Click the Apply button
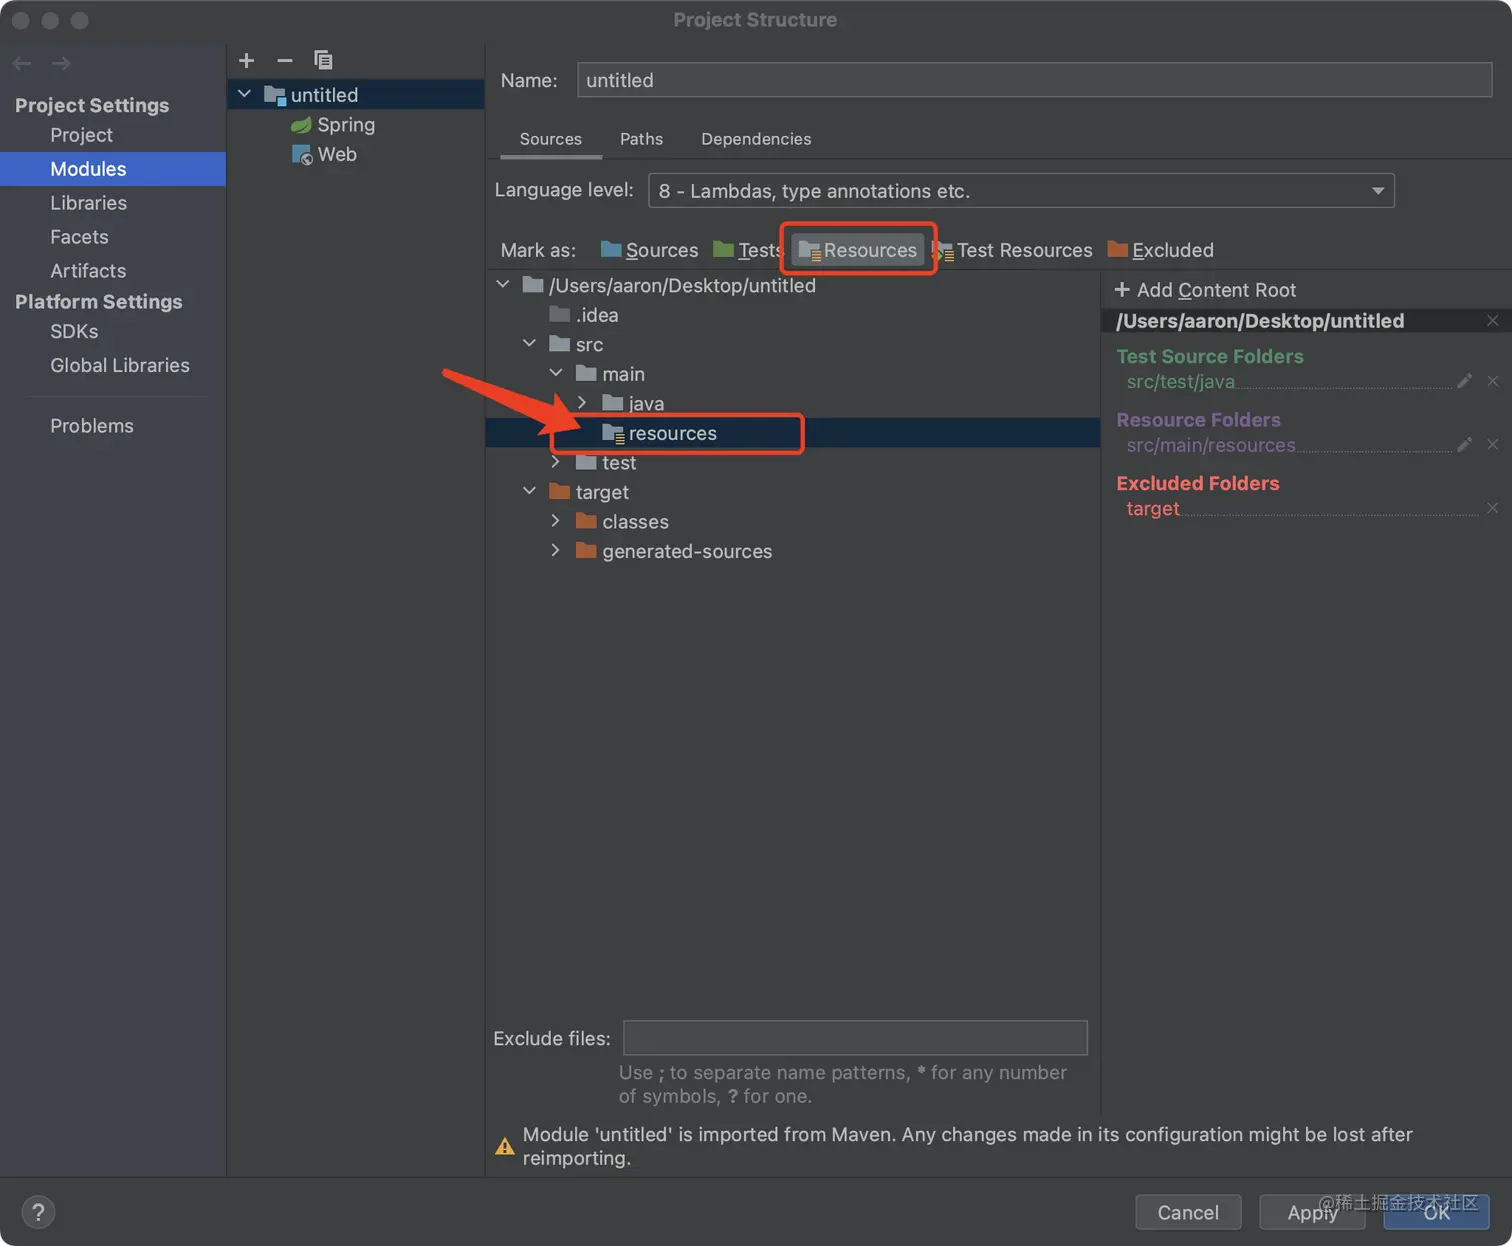 (1311, 1212)
